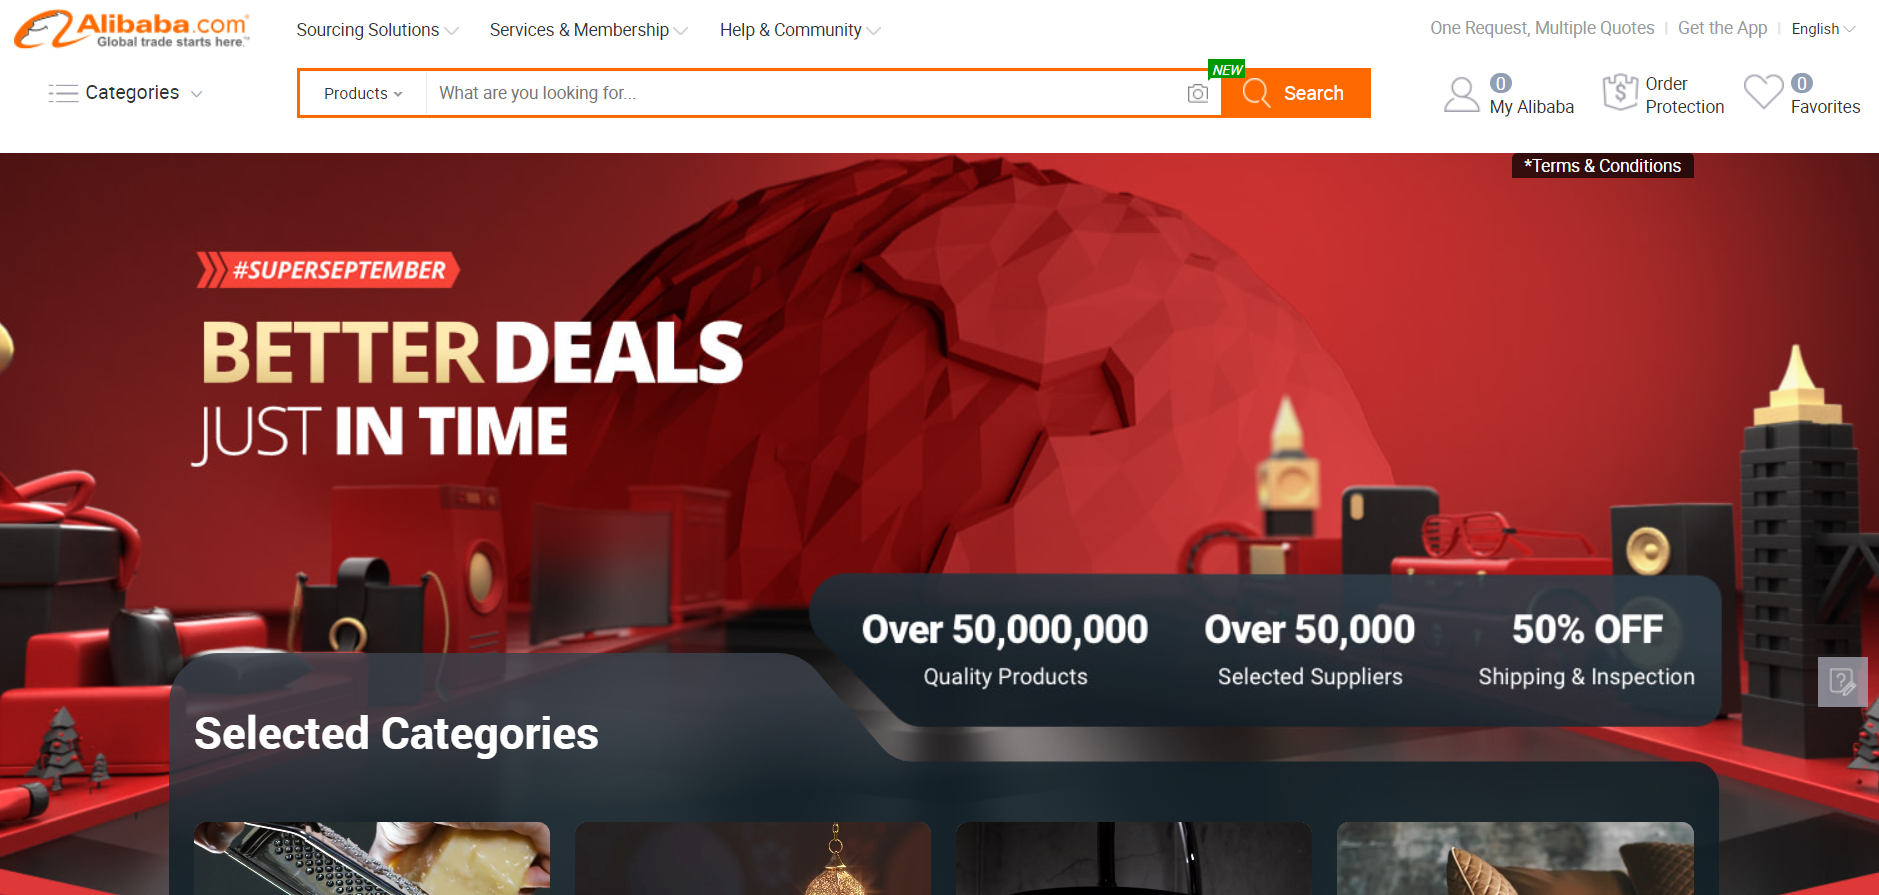Screen dimensions: 1879x895
Task: Open the feedback survey icon
Action: point(1842,682)
